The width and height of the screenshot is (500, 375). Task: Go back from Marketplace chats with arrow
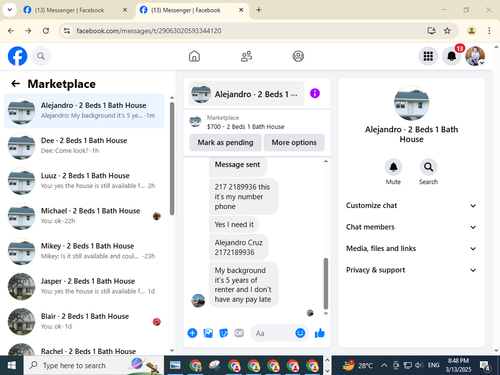pos(15,84)
